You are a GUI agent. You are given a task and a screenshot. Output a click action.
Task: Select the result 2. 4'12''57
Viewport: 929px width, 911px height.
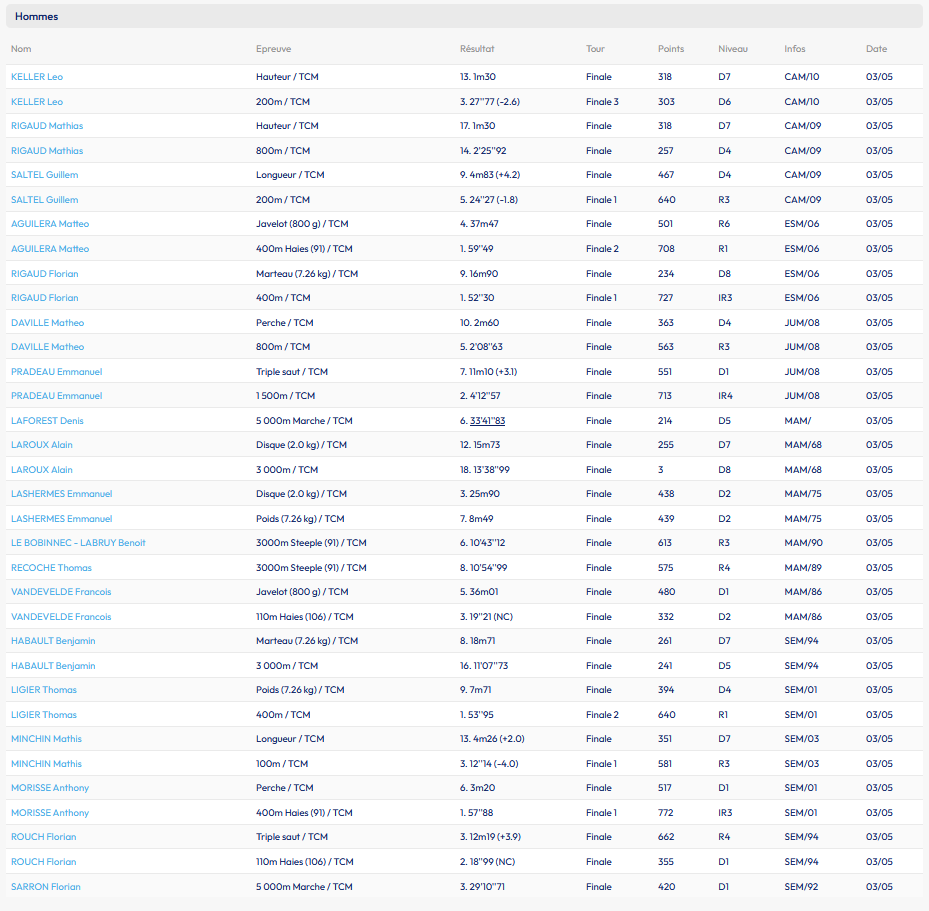480,396
